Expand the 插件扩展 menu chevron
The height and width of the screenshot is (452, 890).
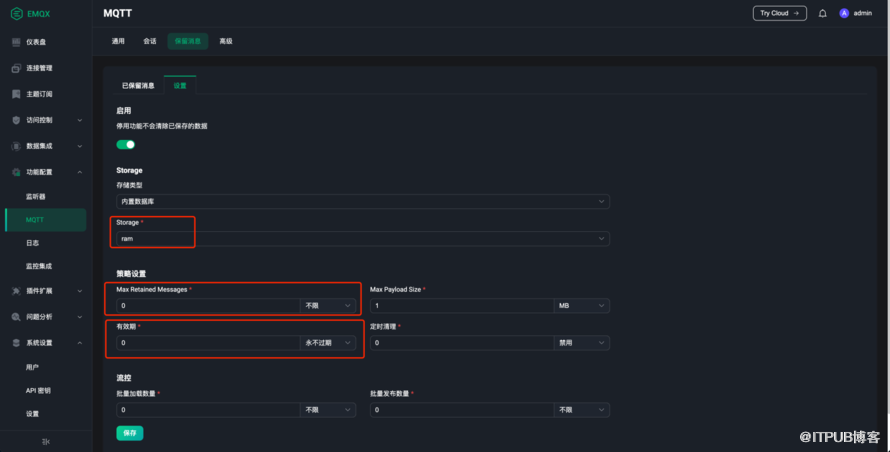point(79,291)
